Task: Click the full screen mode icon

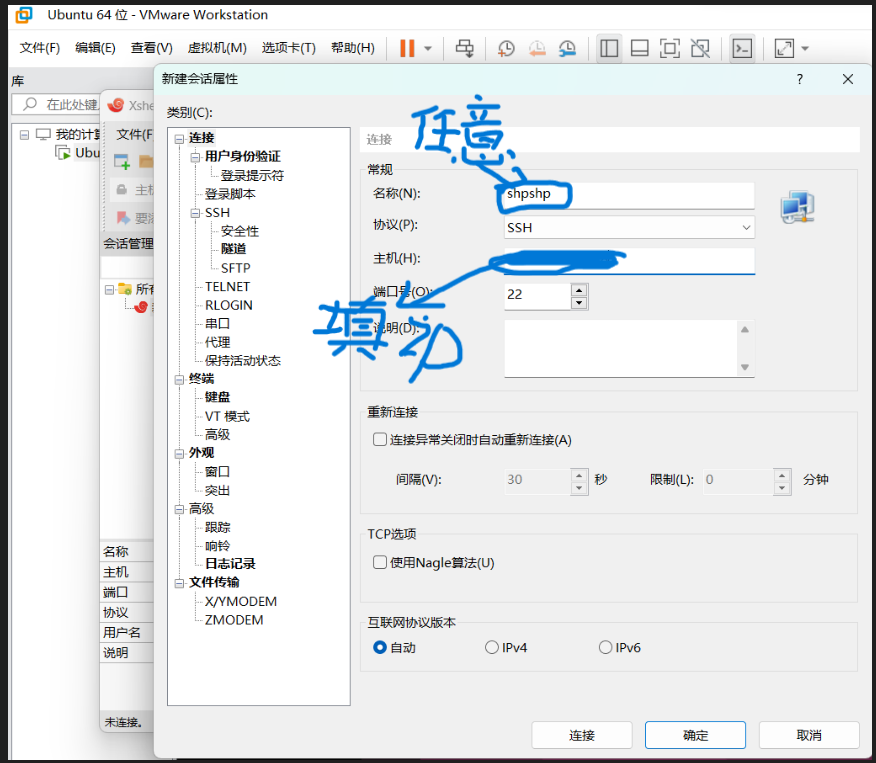Action: (670, 49)
